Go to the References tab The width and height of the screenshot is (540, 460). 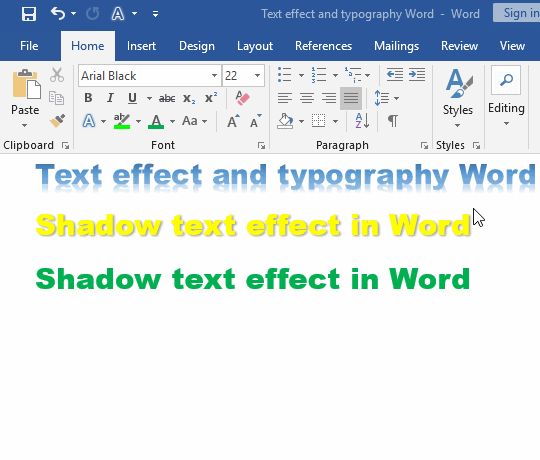point(323,46)
